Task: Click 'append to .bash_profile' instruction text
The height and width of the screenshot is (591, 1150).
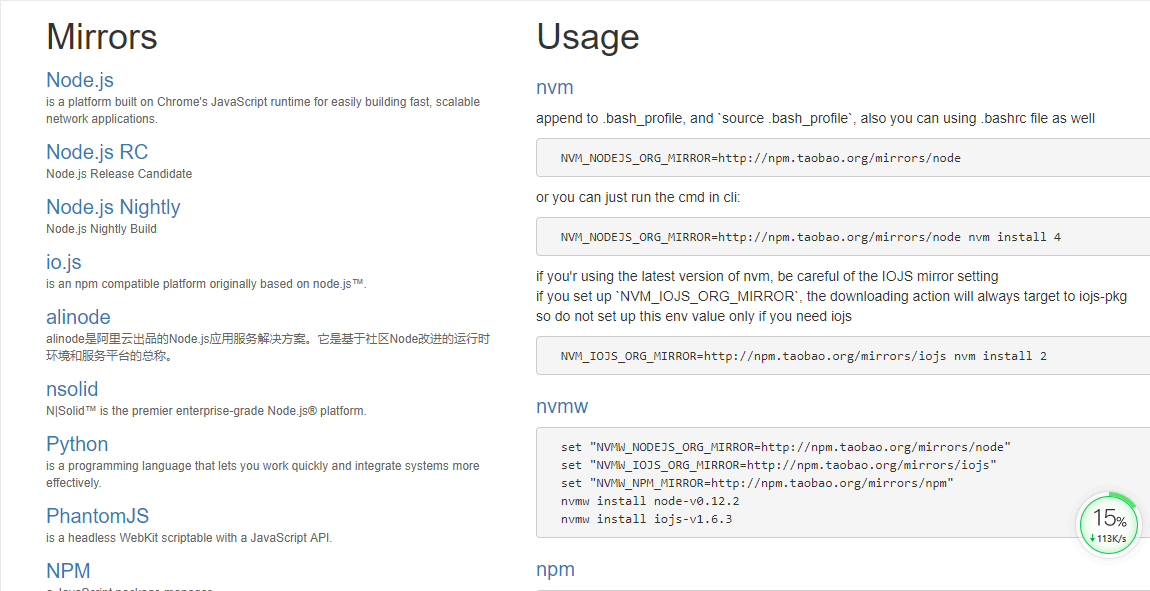Action: point(816,118)
